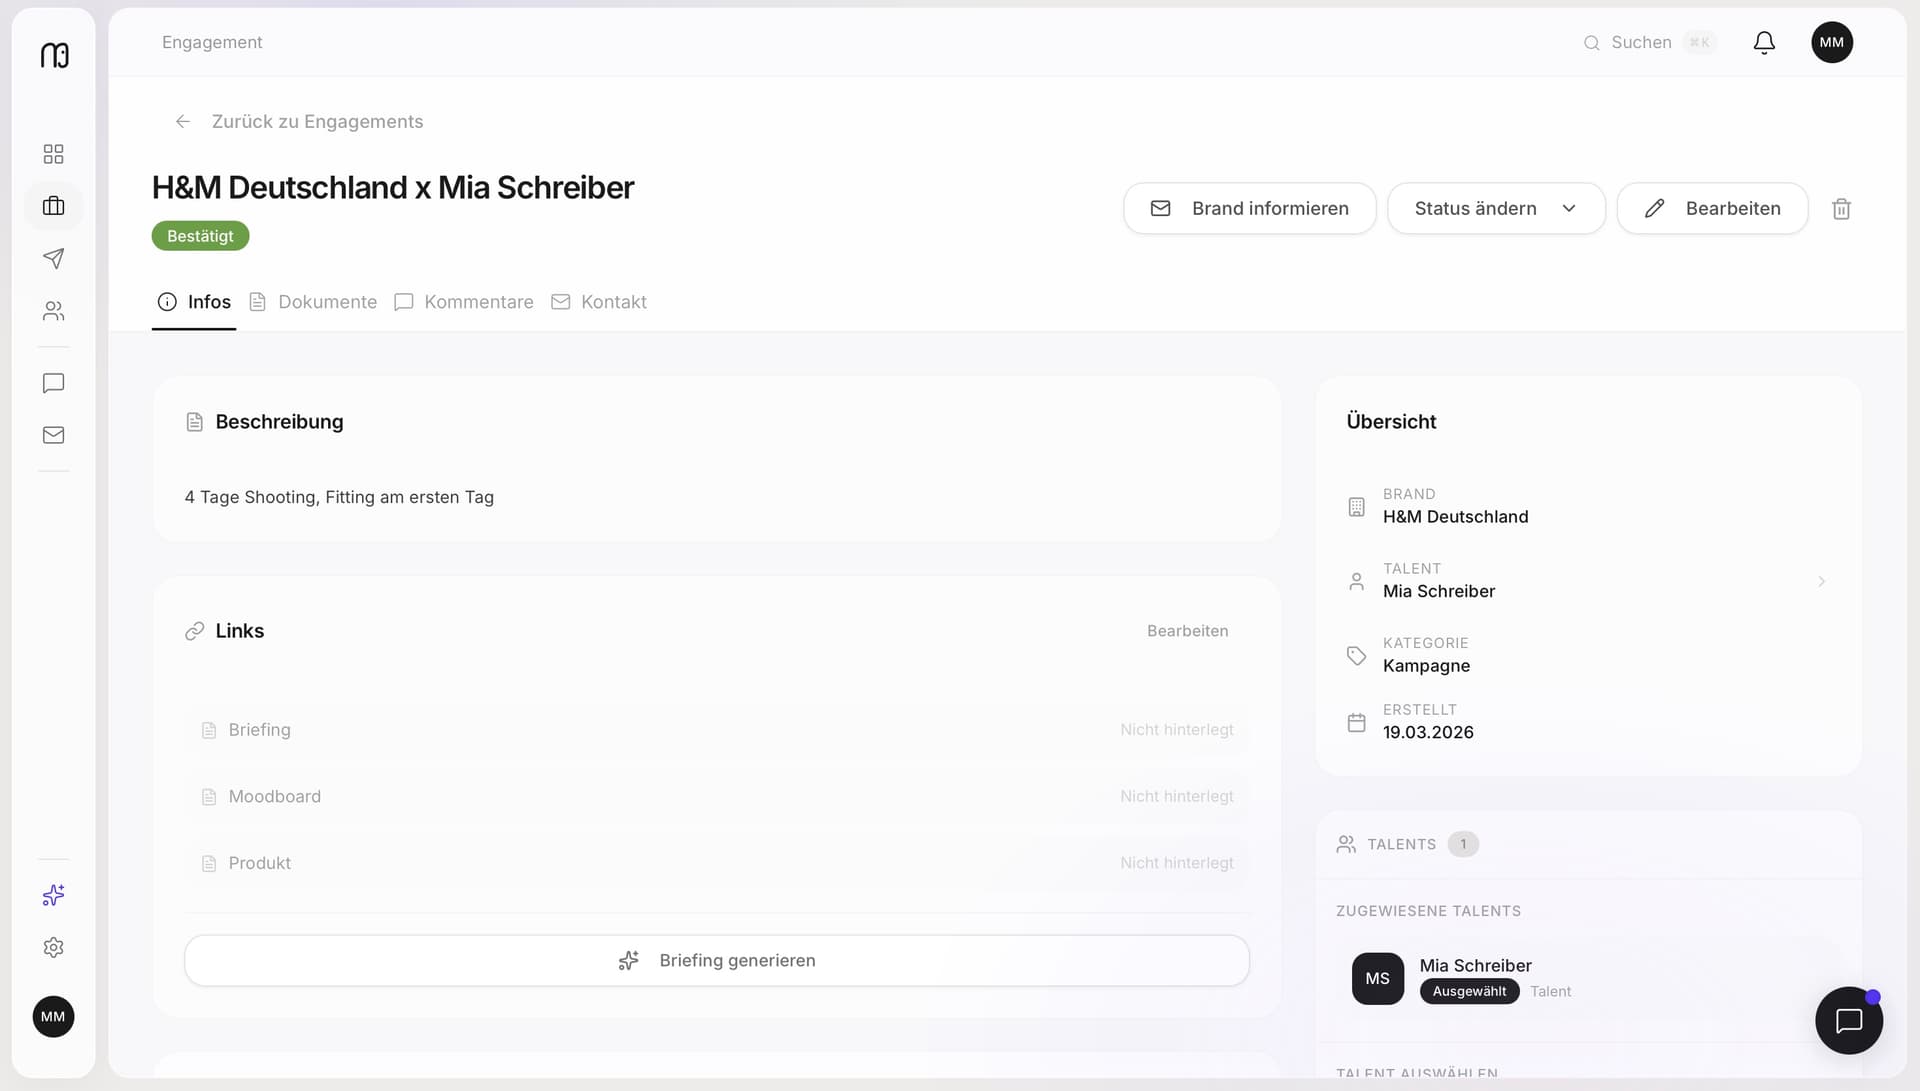
Task: Open the chat bubble icon in sidebar
Action: (54, 383)
